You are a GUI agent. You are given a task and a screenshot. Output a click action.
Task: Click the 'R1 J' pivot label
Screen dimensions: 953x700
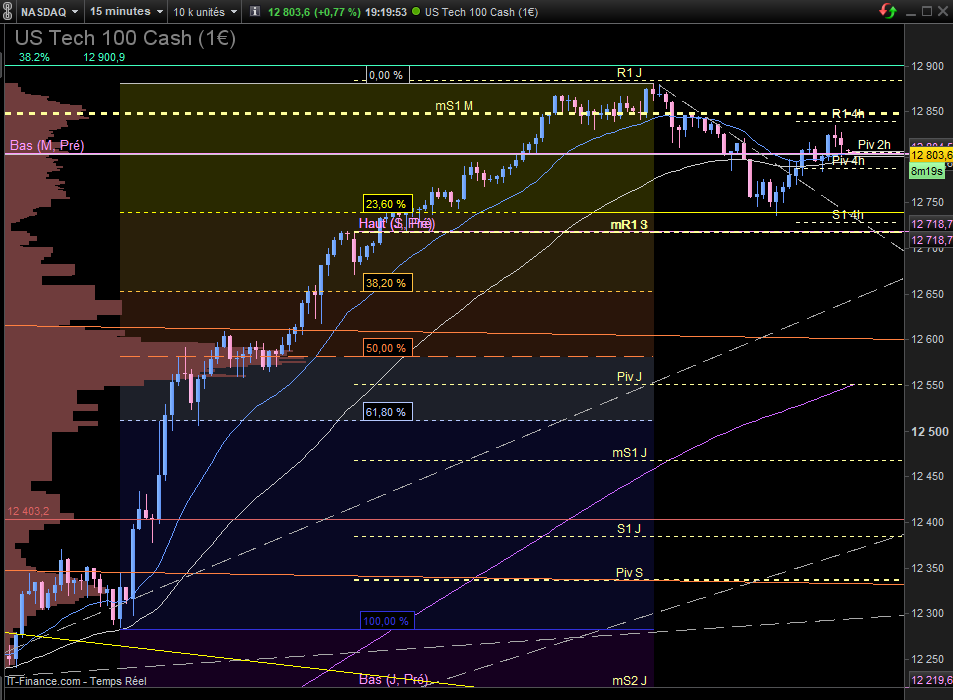tap(629, 73)
